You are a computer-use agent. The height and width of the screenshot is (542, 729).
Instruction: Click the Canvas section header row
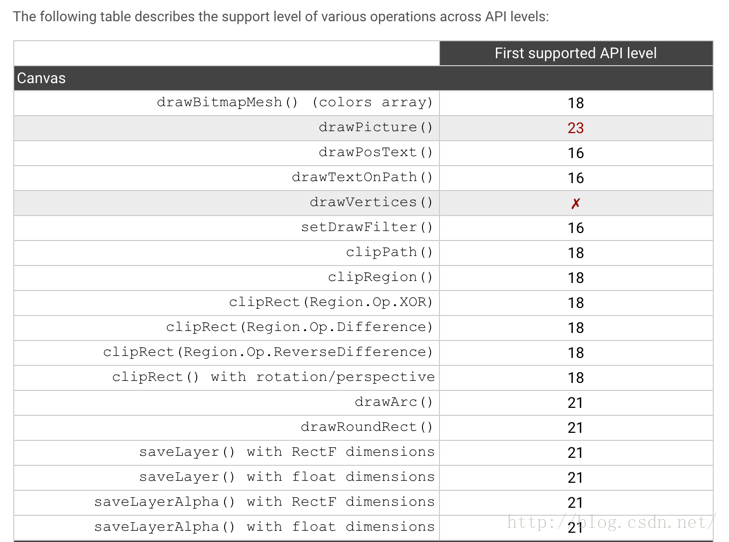364,78
